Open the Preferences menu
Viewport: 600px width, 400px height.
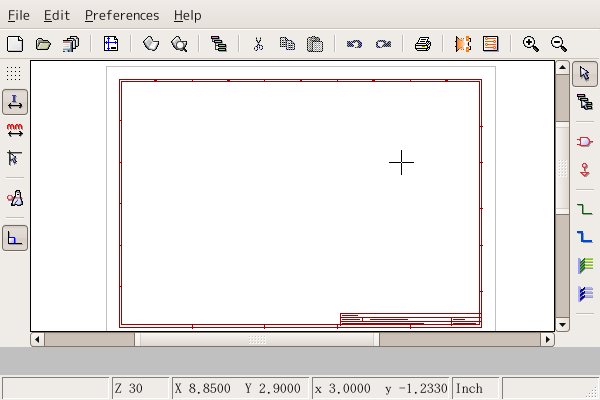[122, 15]
